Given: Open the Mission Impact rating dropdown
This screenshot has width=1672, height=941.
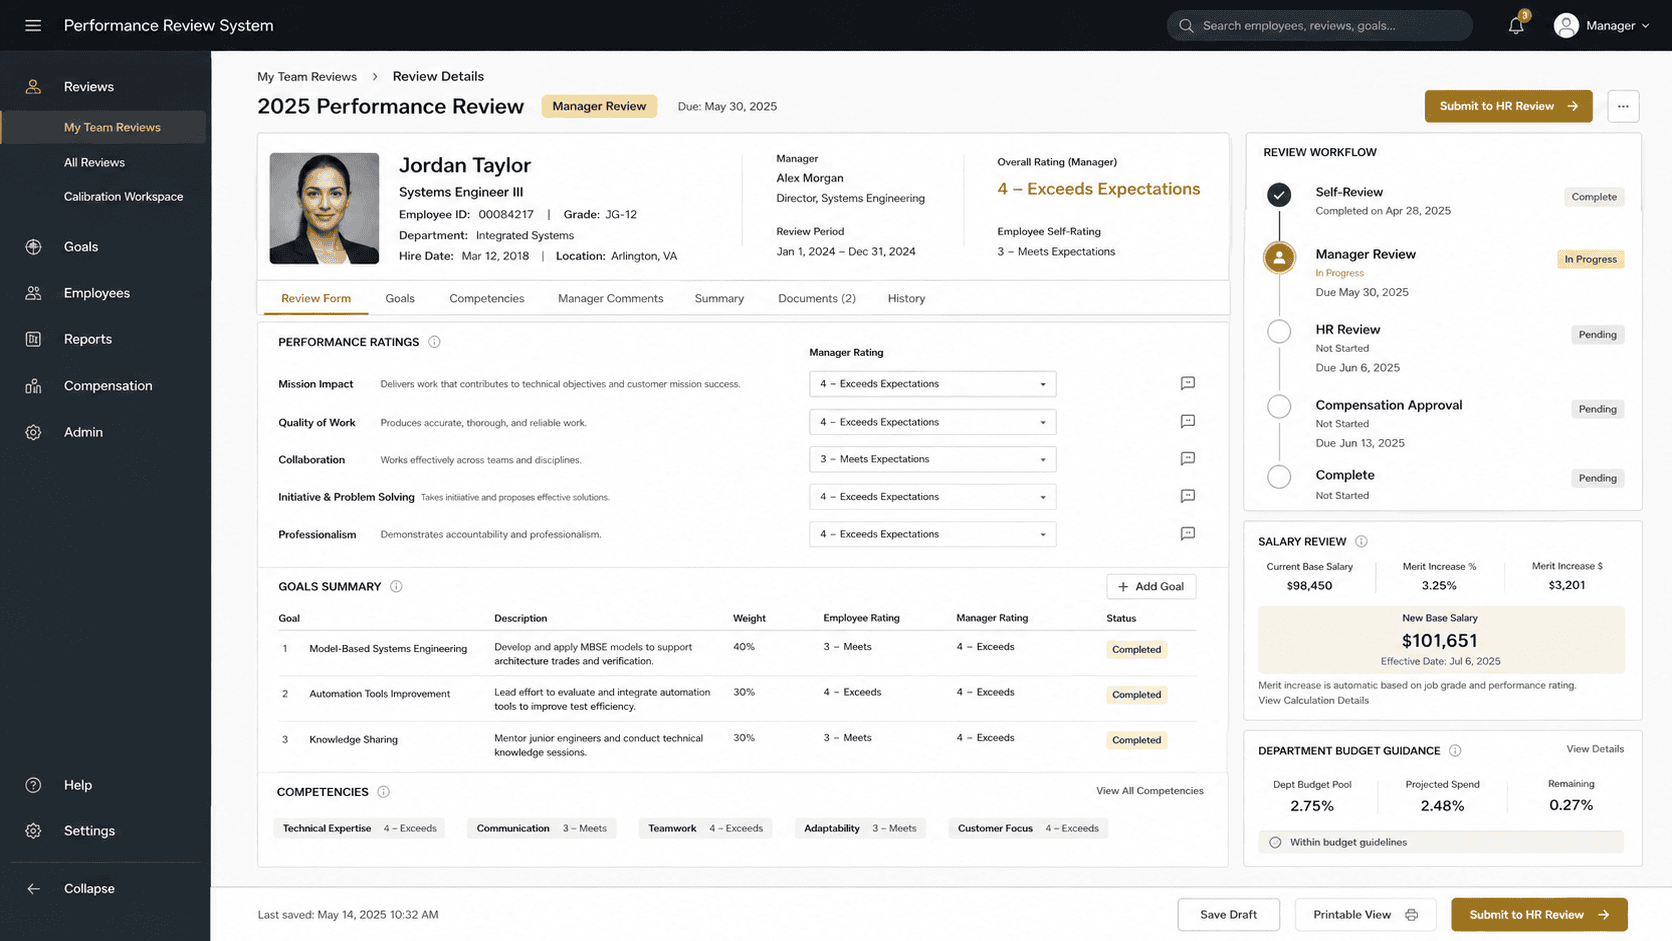Looking at the screenshot, I should (x=932, y=384).
